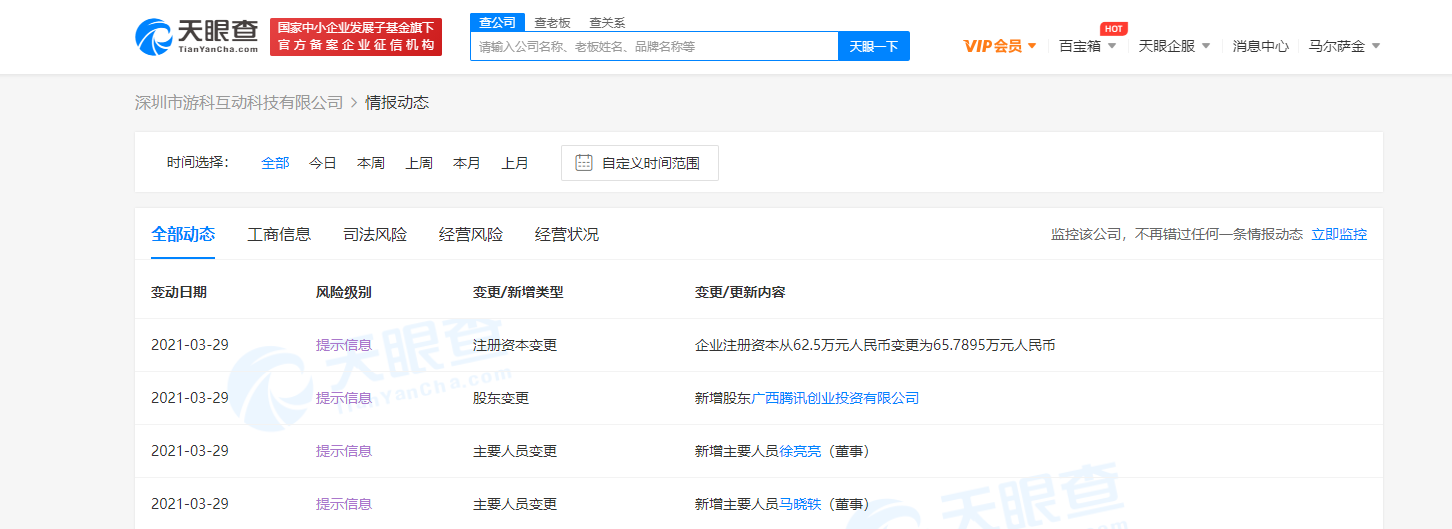
Task: Click the 立即监控 link
Action: [1339, 234]
